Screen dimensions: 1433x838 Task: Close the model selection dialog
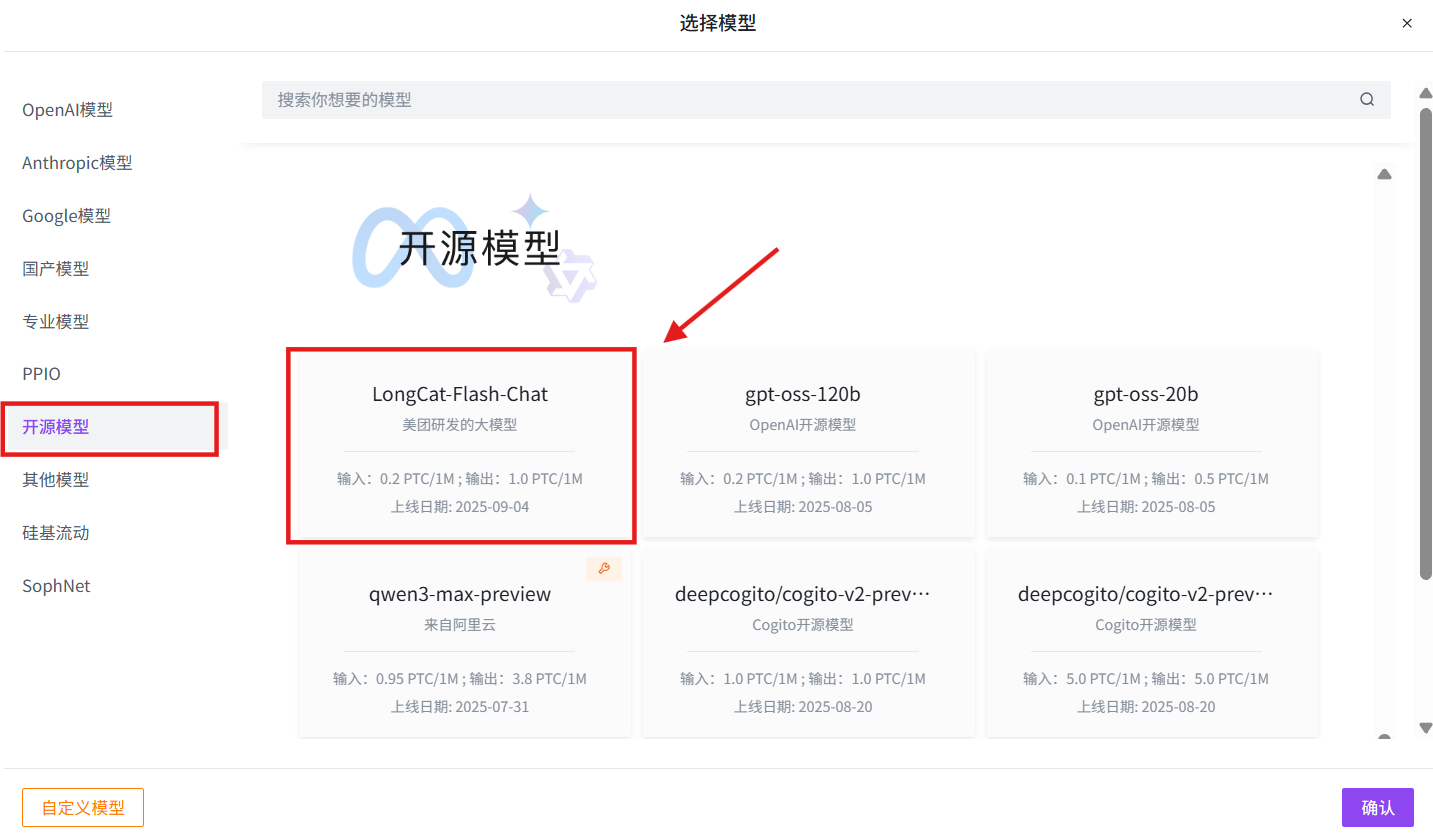[1407, 23]
